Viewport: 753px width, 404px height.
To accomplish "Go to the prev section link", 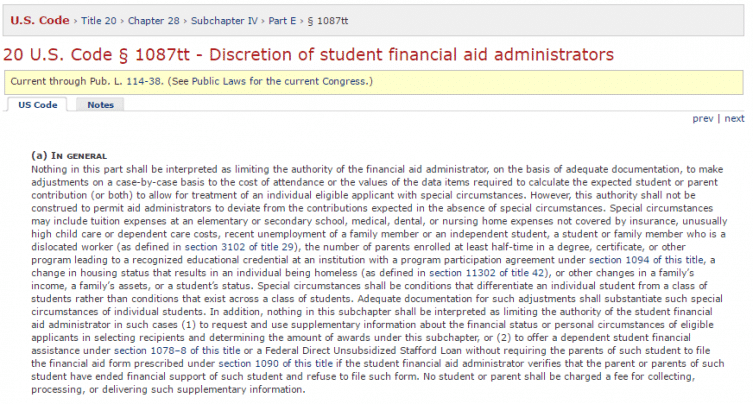I will click(x=703, y=119).
